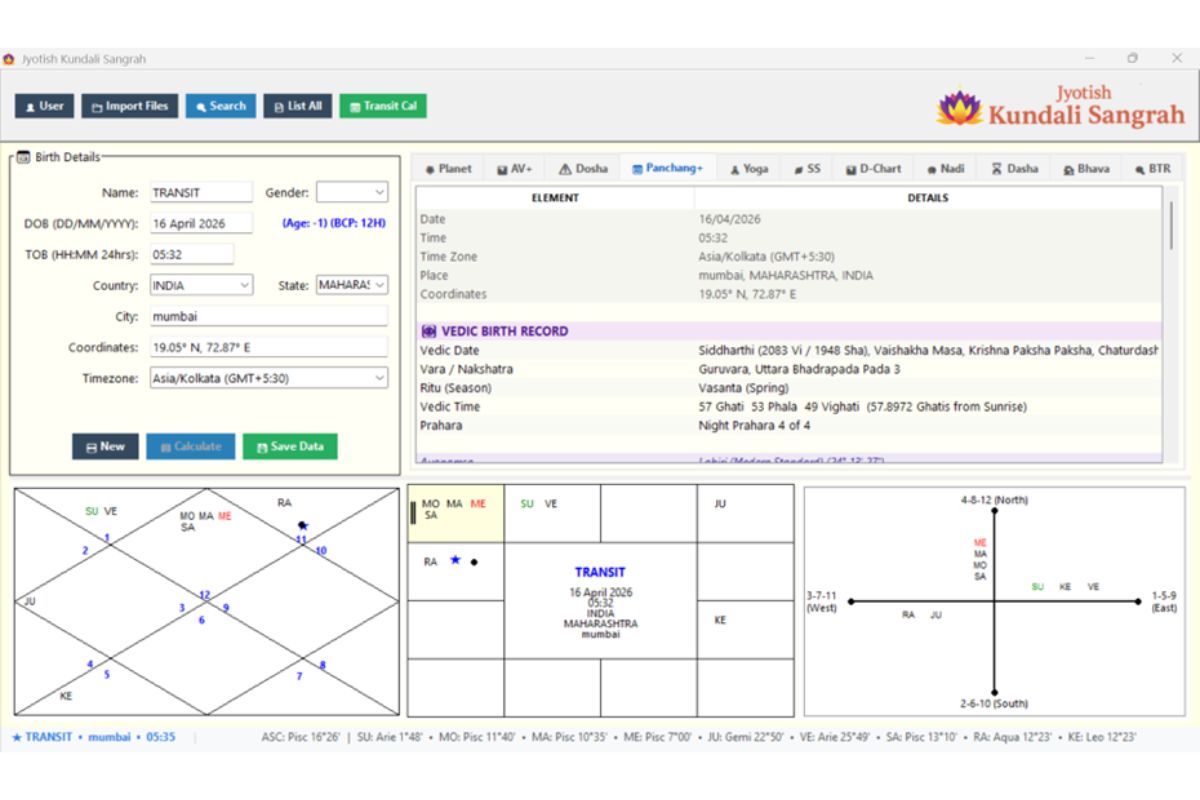The width and height of the screenshot is (1200, 800).
Task: Click 'JU: Gemi 22°50'' in status bar
Action: coord(744,737)
